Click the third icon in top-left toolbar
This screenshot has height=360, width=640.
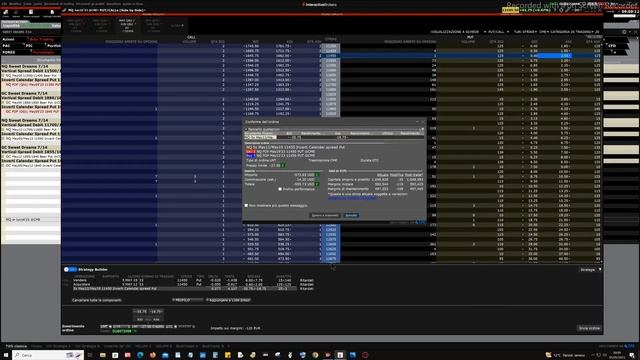(31, 12)
